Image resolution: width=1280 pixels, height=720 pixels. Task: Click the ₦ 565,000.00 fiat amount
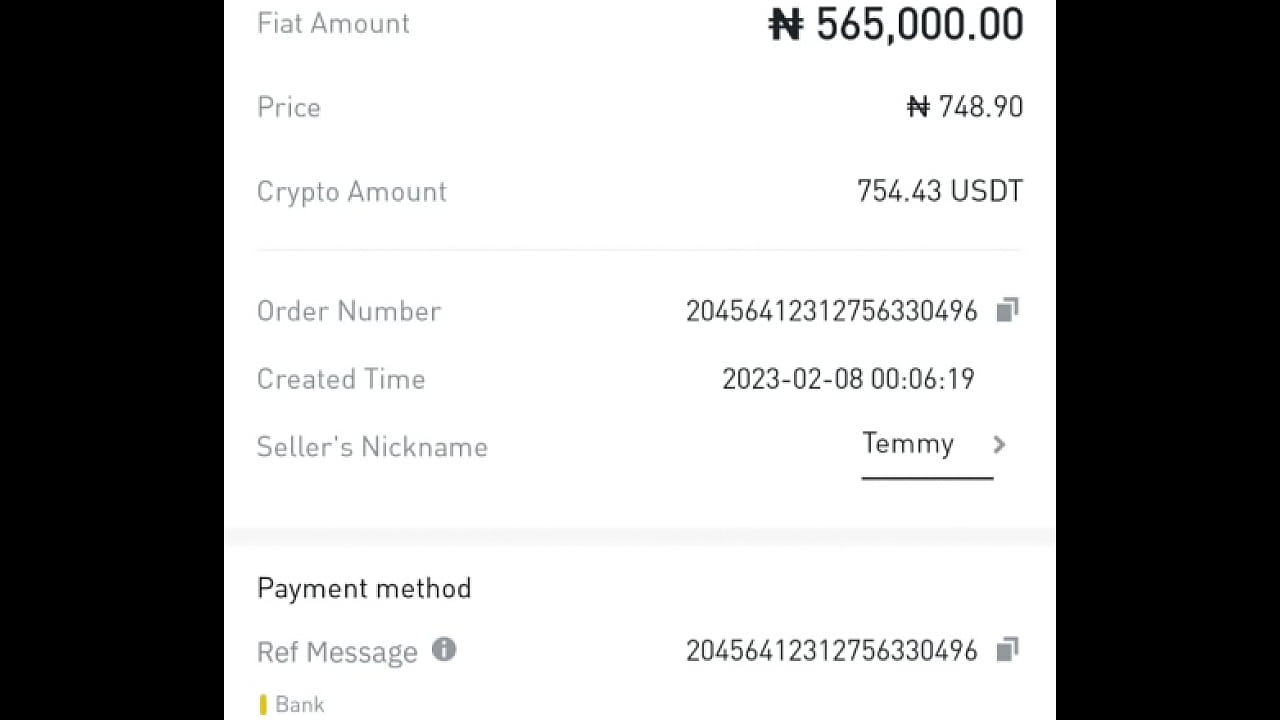tap(896, 25)
